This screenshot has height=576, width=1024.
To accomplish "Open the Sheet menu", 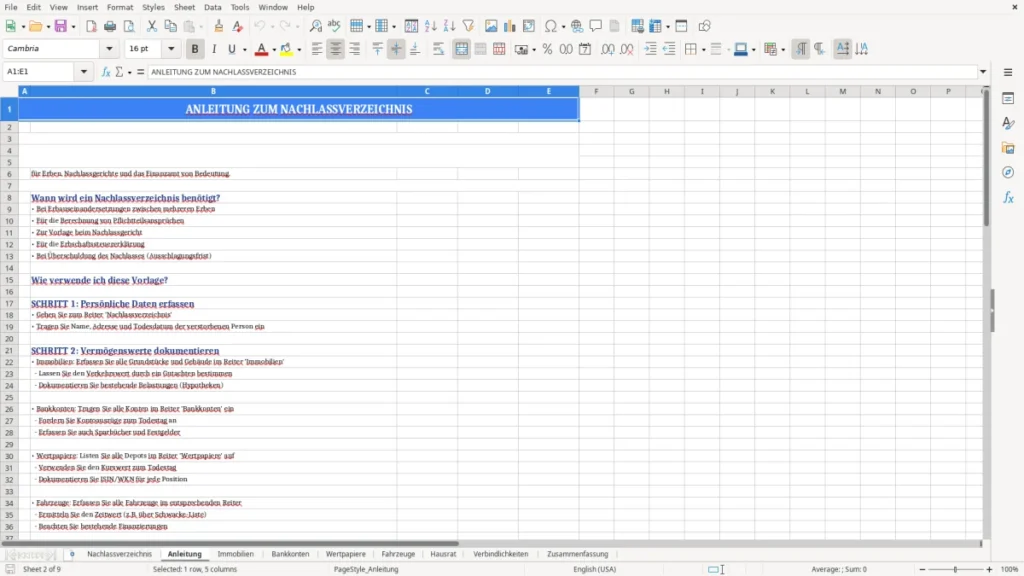I will pyautogui.click(x=184, y=7).
